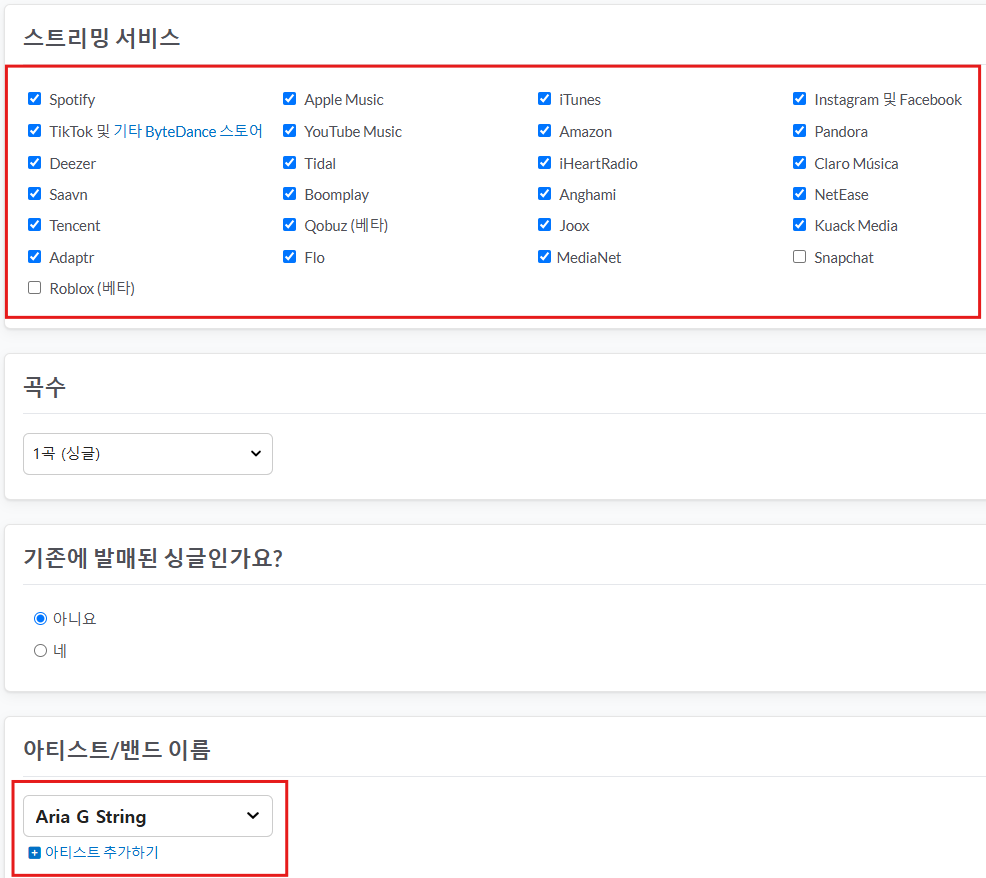This screenshot has width=986, height=878.
Task: Toggle the Claro Música checkbox
Action: click(x=799, y=163)
